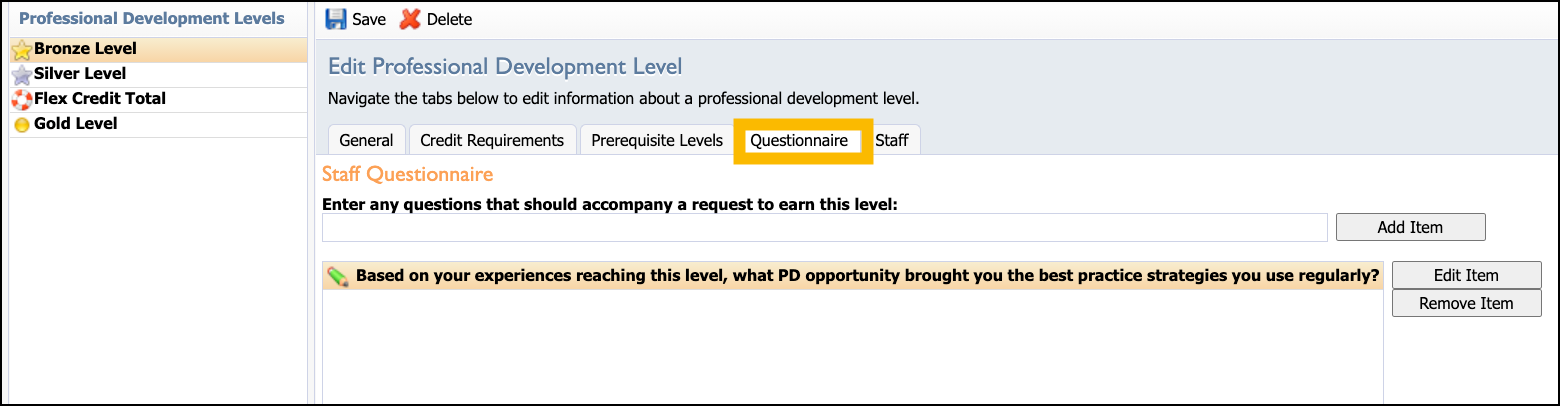Screen dimensions: 1560x406
Task: Switch to the General tab
Action: coord(366,140)
